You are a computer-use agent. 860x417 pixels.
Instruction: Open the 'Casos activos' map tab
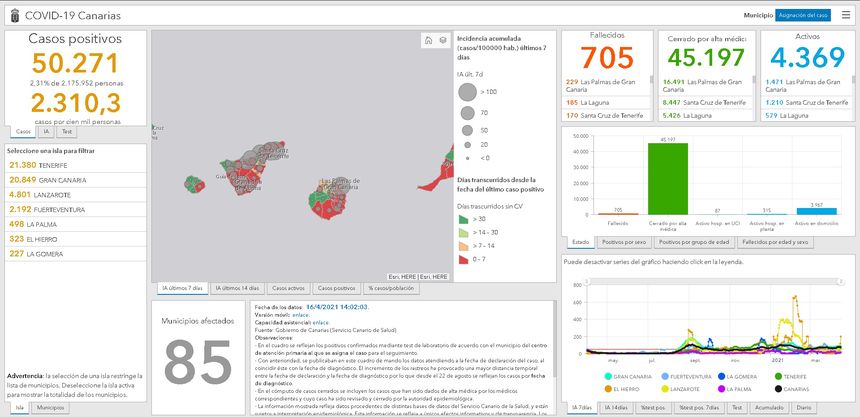point(288,288)
